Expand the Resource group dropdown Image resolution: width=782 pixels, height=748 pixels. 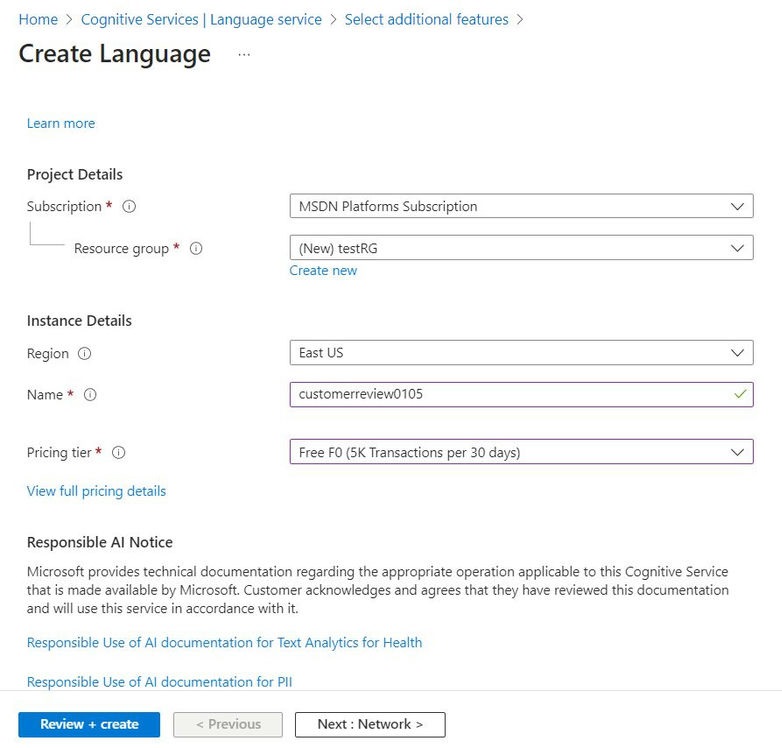pyautogui.click(x=520, y=248)
